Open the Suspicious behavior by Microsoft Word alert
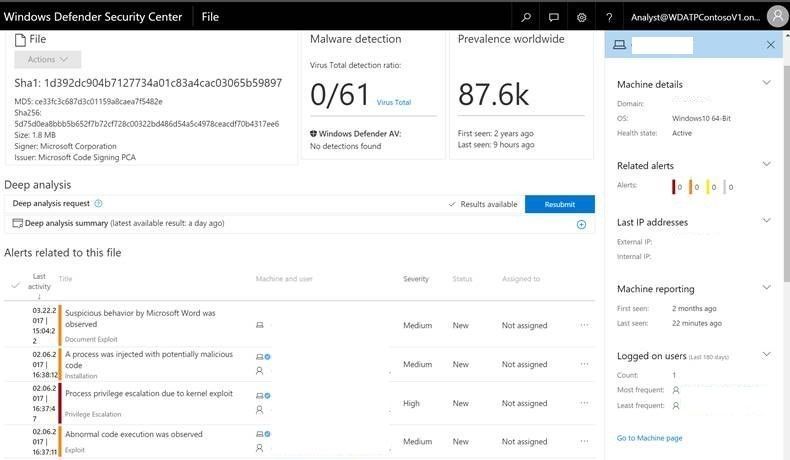Viewport: 790px width, 460px height. point(140,318)
